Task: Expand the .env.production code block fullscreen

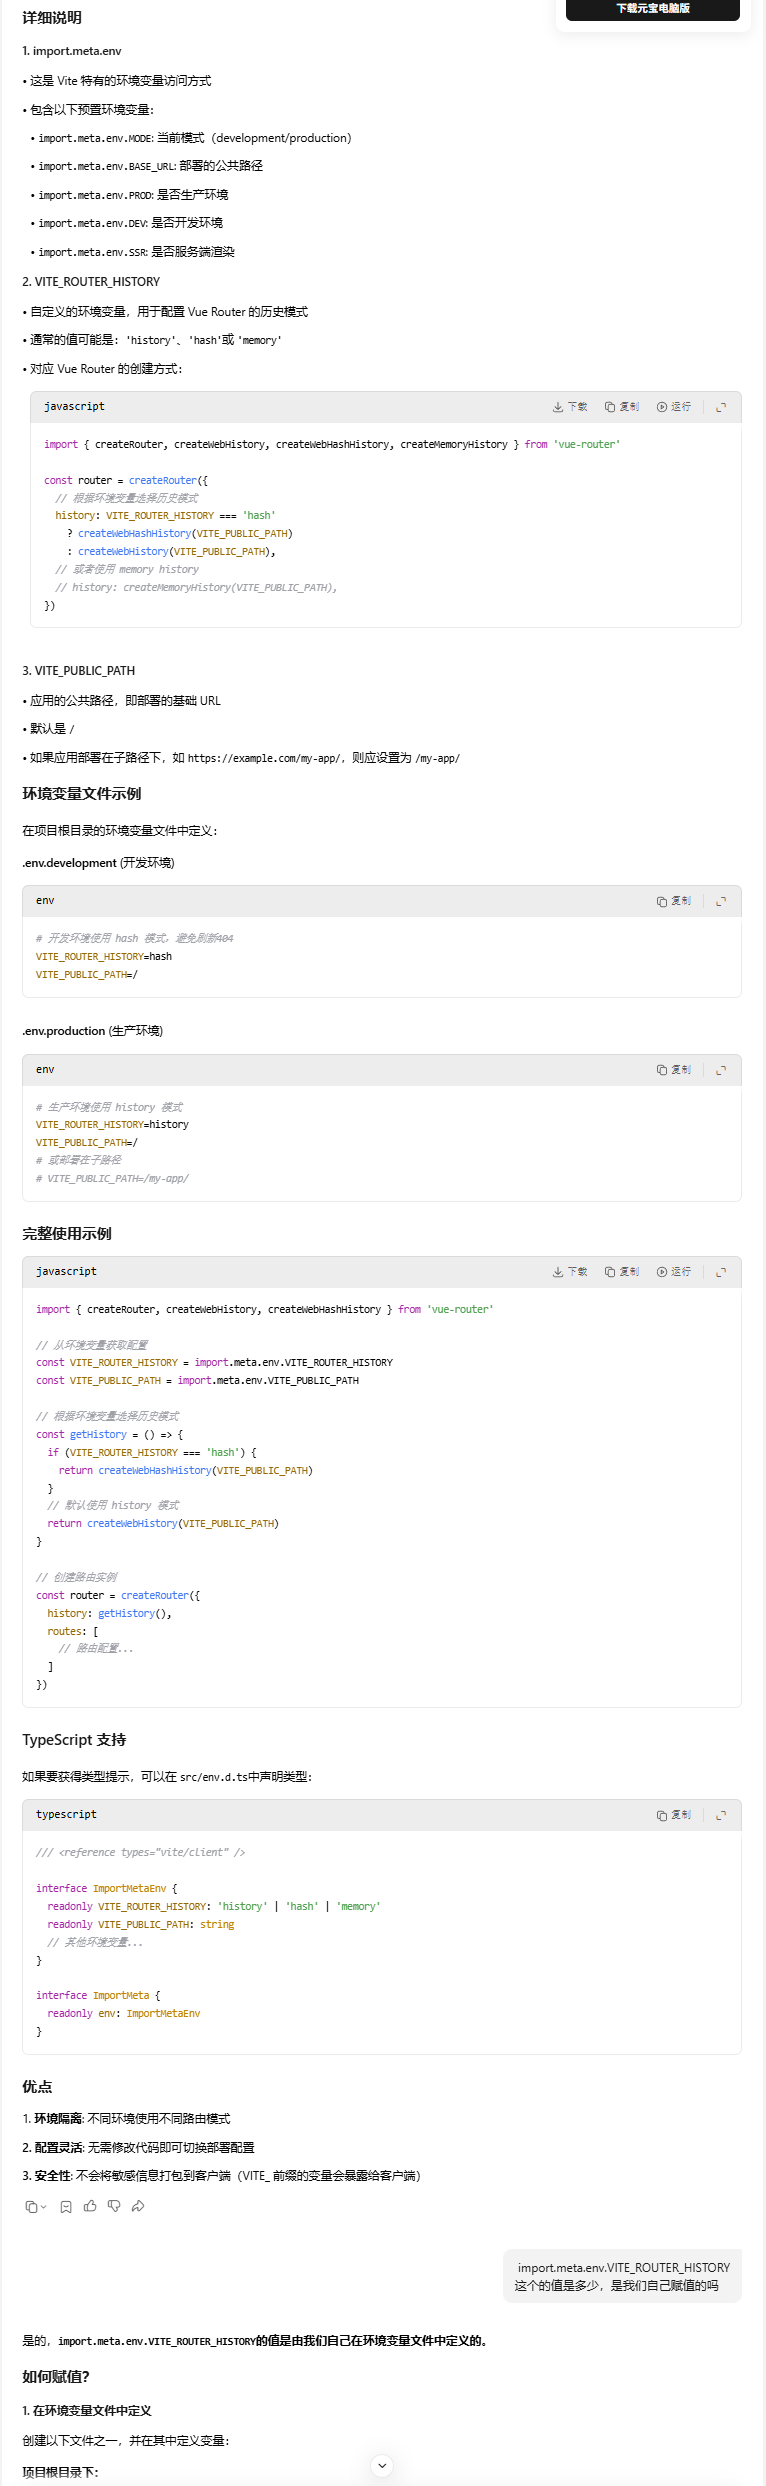Action: tap(721, 1070)
